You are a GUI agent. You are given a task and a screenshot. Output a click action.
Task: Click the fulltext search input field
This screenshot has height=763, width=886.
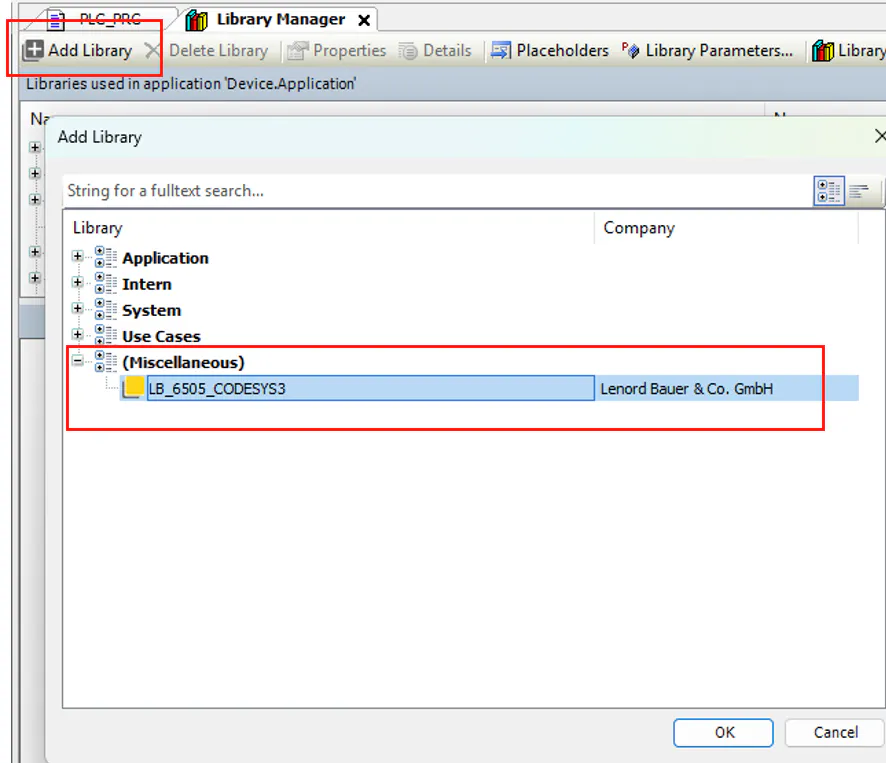click(435, 191)
